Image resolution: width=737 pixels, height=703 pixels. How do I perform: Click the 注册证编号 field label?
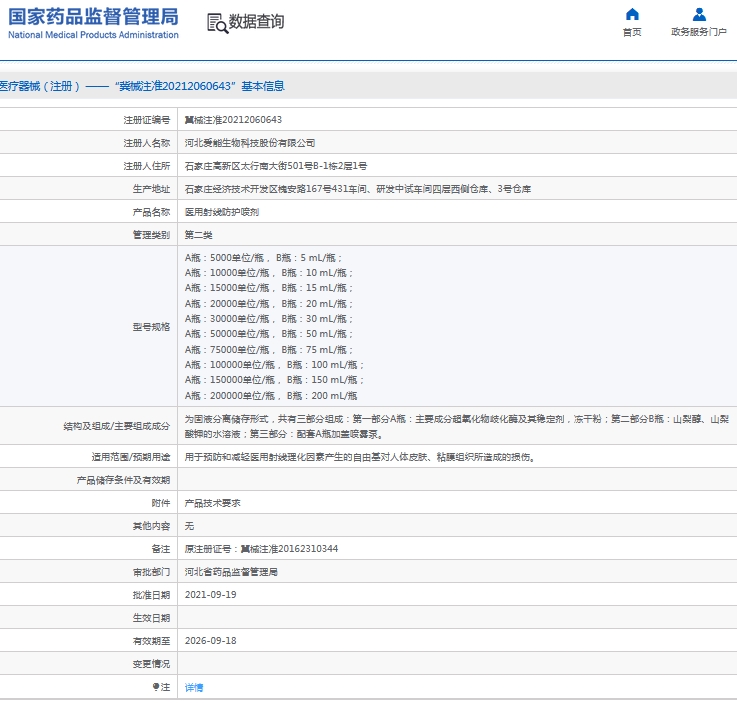(147, 120)
